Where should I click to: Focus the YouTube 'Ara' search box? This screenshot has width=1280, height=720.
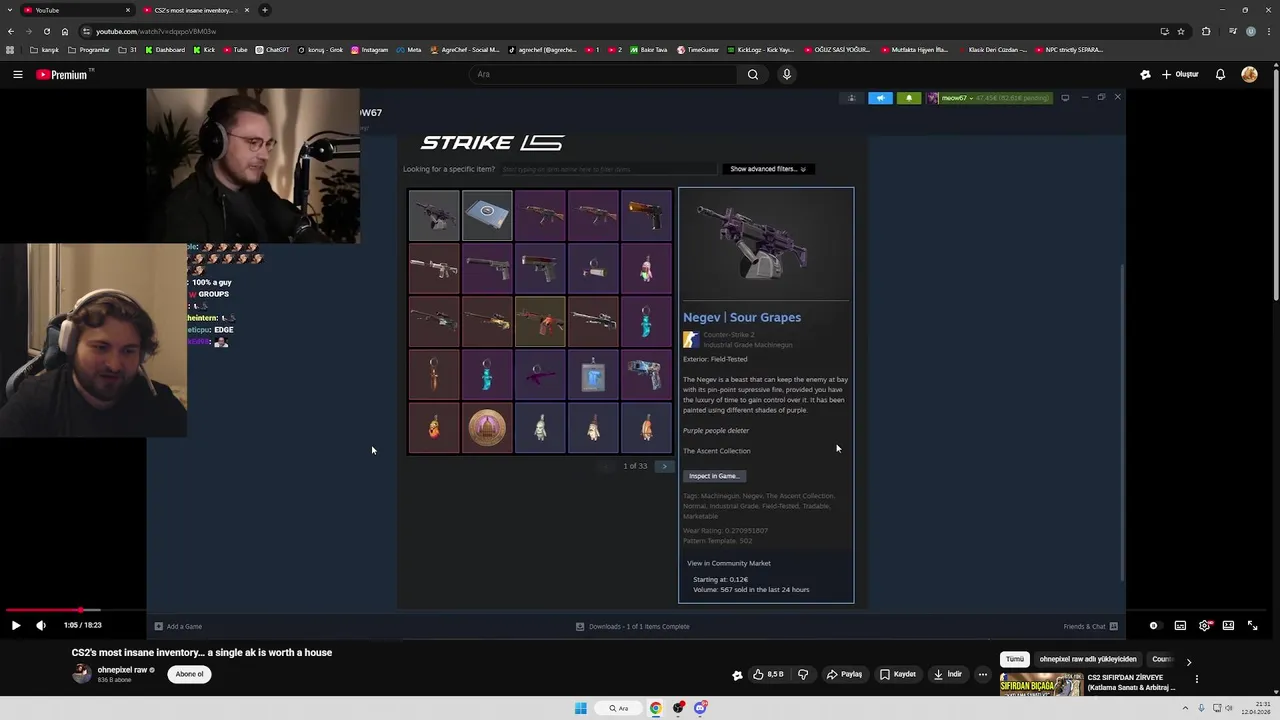point(605,74)
